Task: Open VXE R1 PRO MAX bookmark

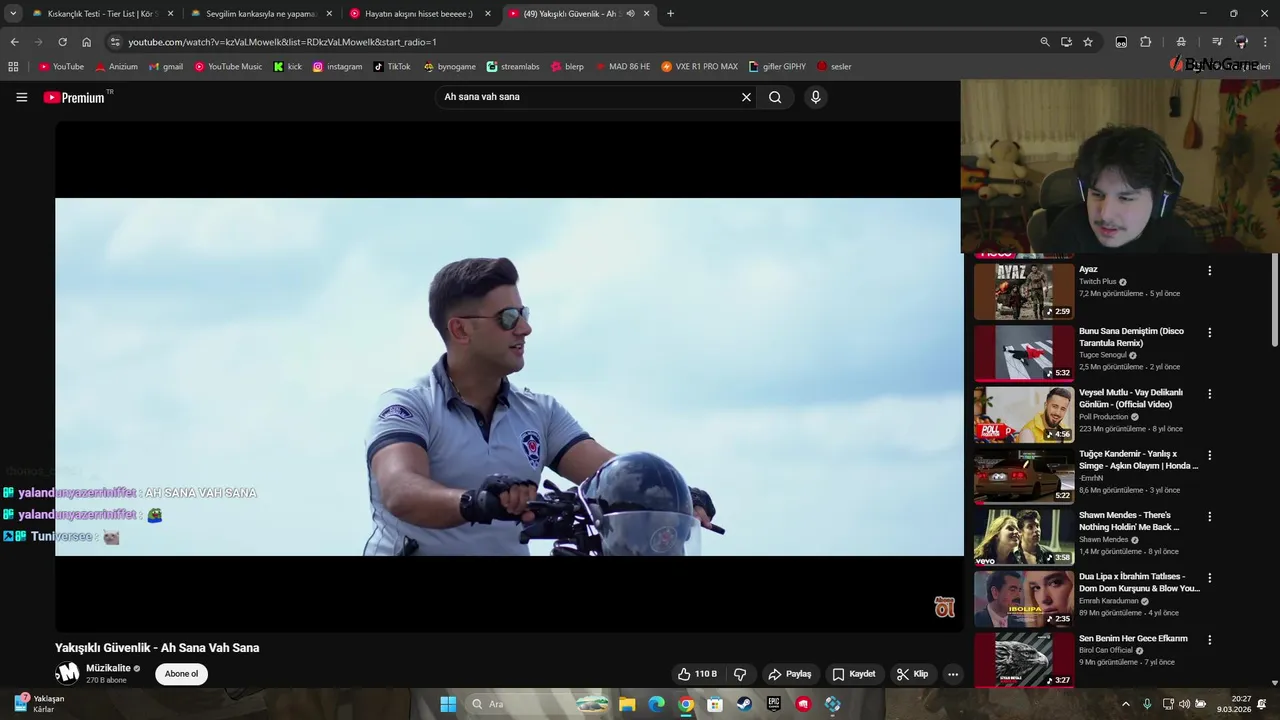Action: coord(699,67)
